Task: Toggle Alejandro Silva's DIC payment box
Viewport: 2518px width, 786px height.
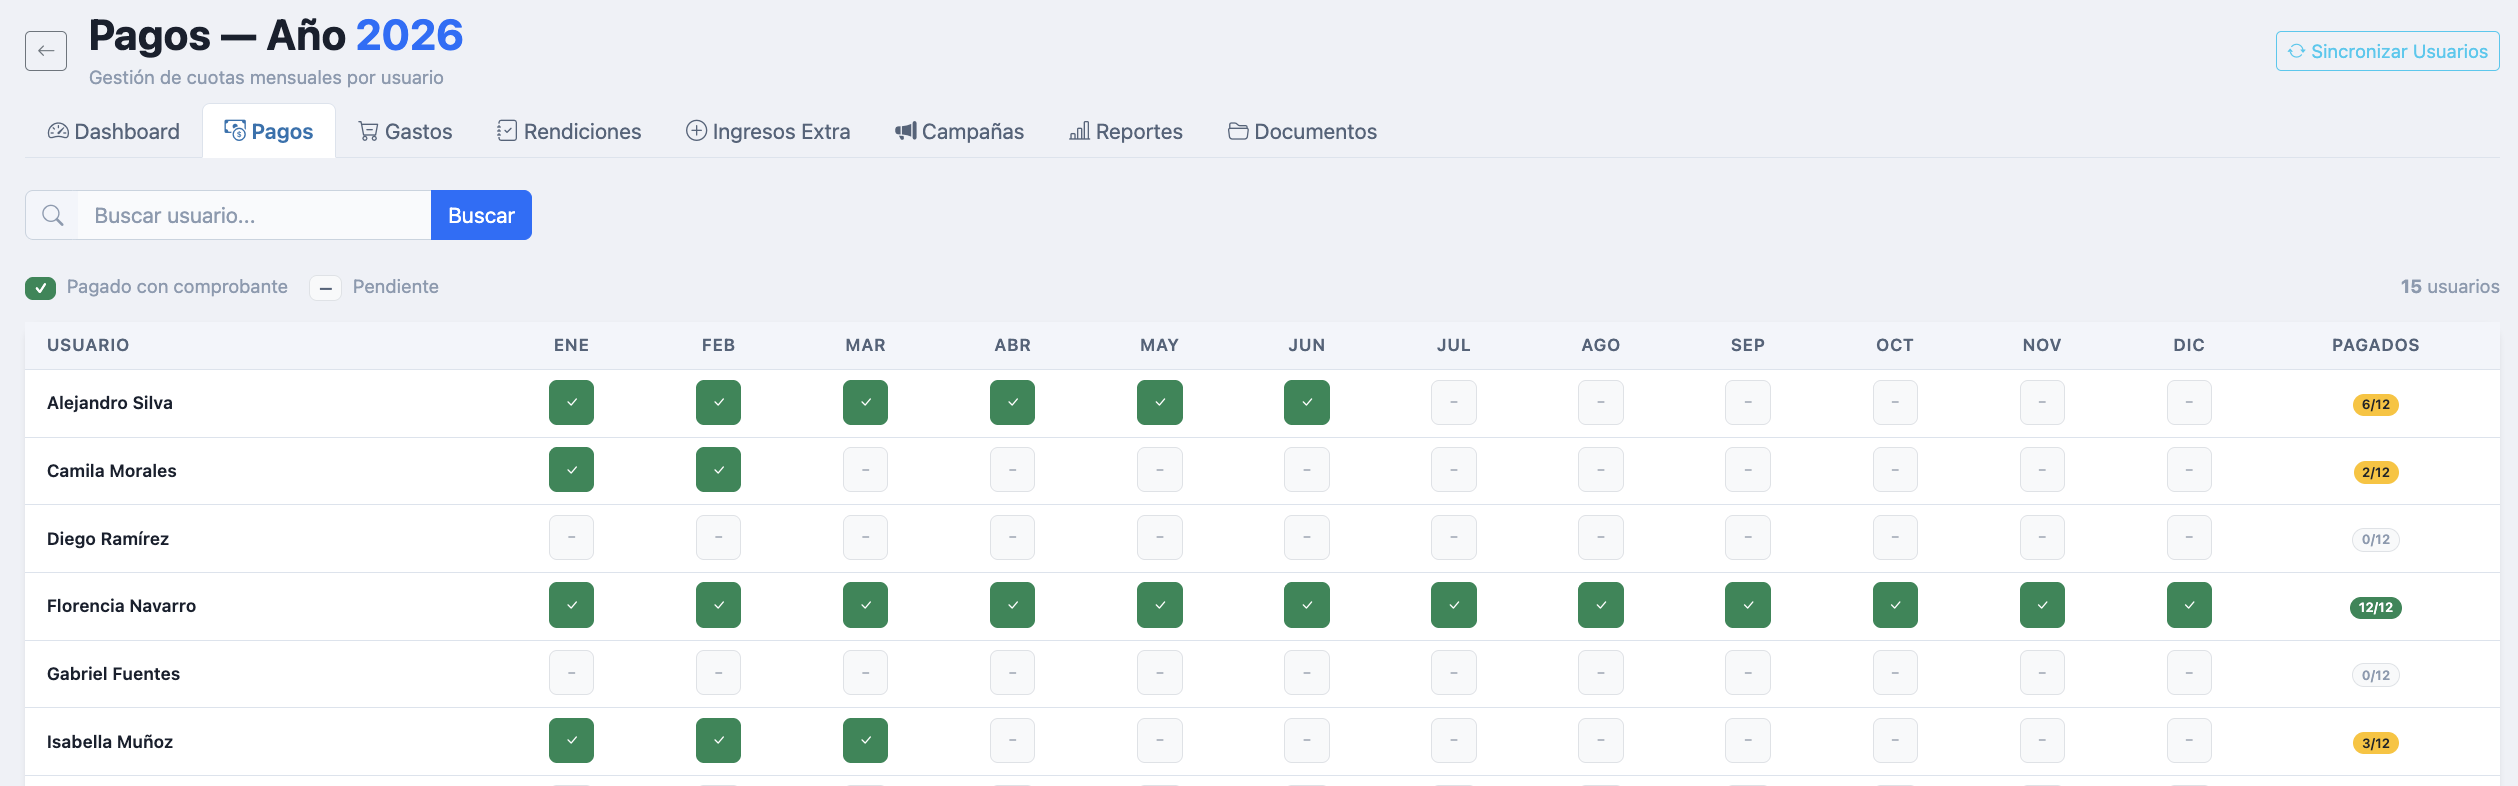Action: [x=2189, y=403]
